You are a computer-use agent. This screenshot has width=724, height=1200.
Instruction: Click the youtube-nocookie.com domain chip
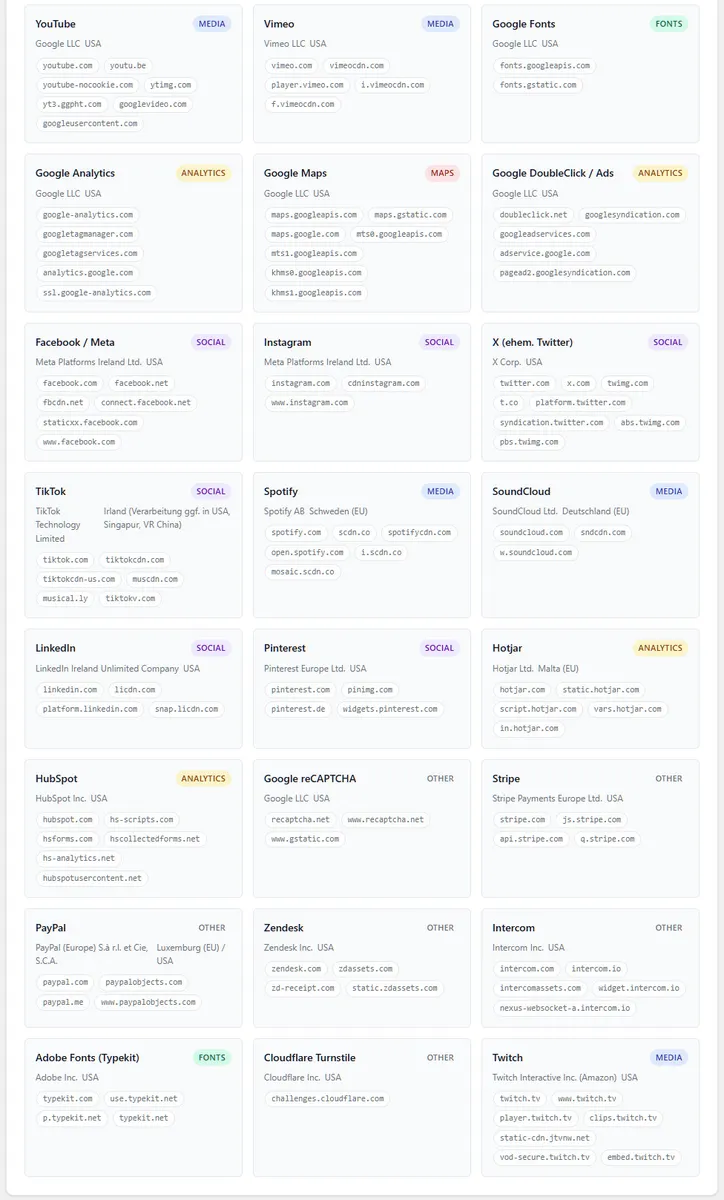[88, 85]
